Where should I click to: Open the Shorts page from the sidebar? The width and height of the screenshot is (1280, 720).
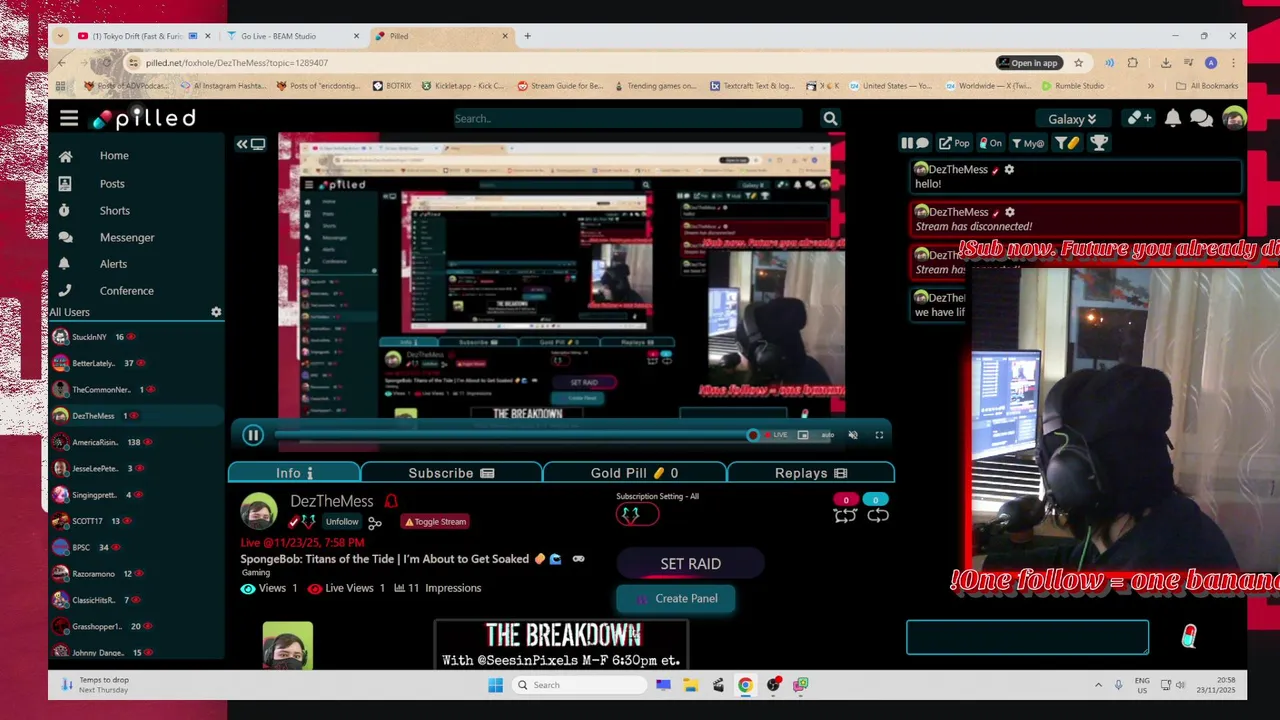pyautogui.click(x=115, y=211)
